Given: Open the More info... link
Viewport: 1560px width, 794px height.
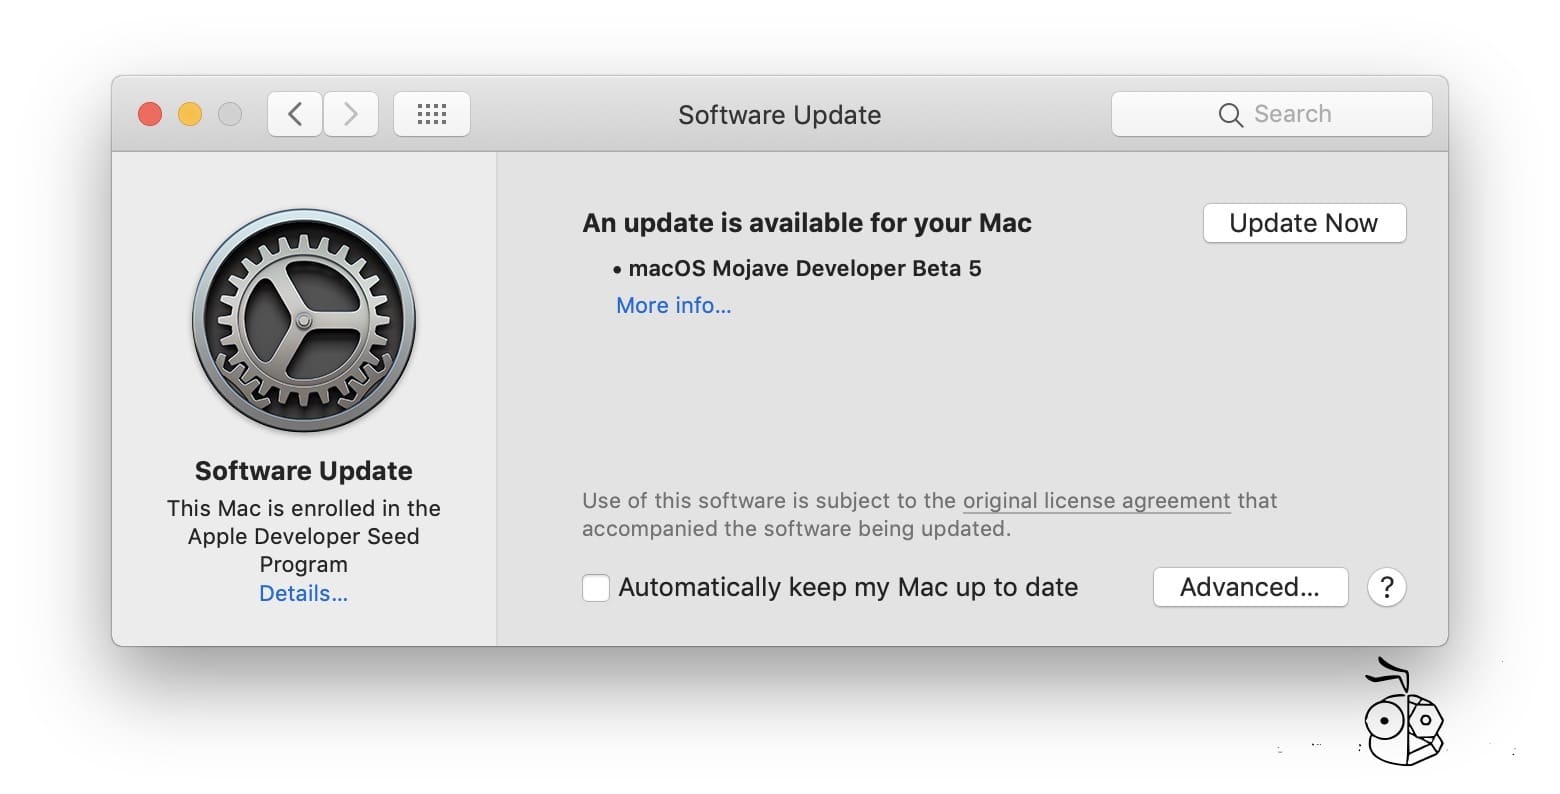Looking at the screenshot, I should click(x=673, y=306).
